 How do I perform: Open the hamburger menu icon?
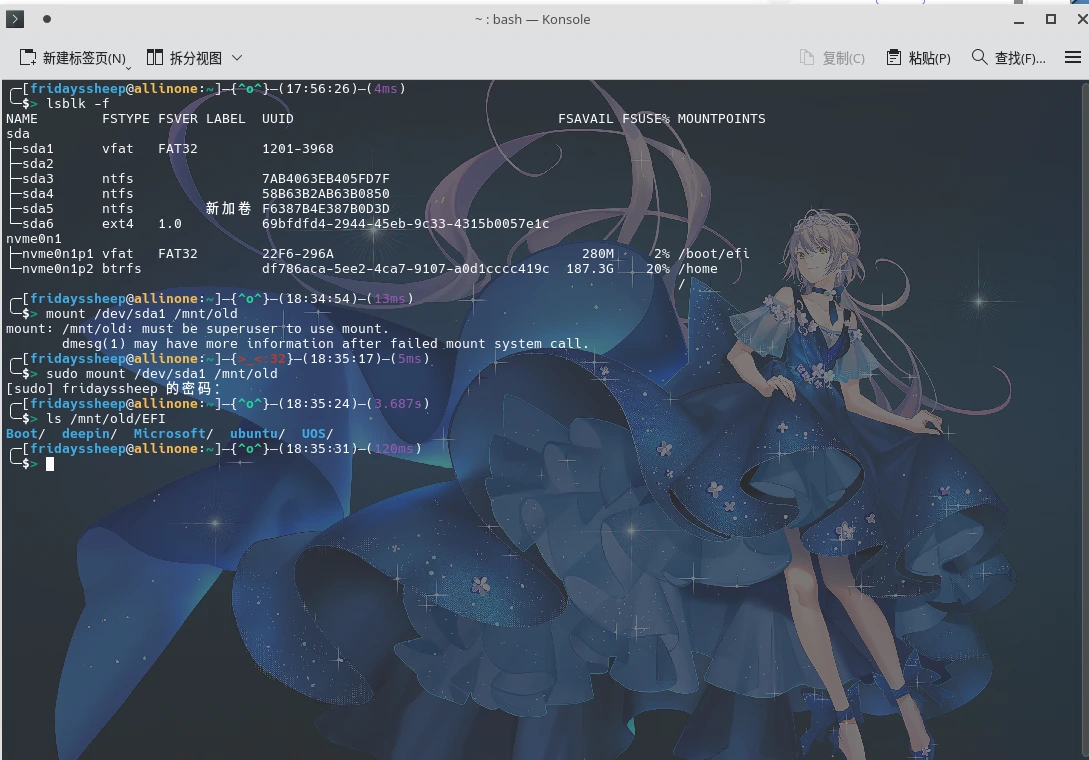tap(1072, 57)
